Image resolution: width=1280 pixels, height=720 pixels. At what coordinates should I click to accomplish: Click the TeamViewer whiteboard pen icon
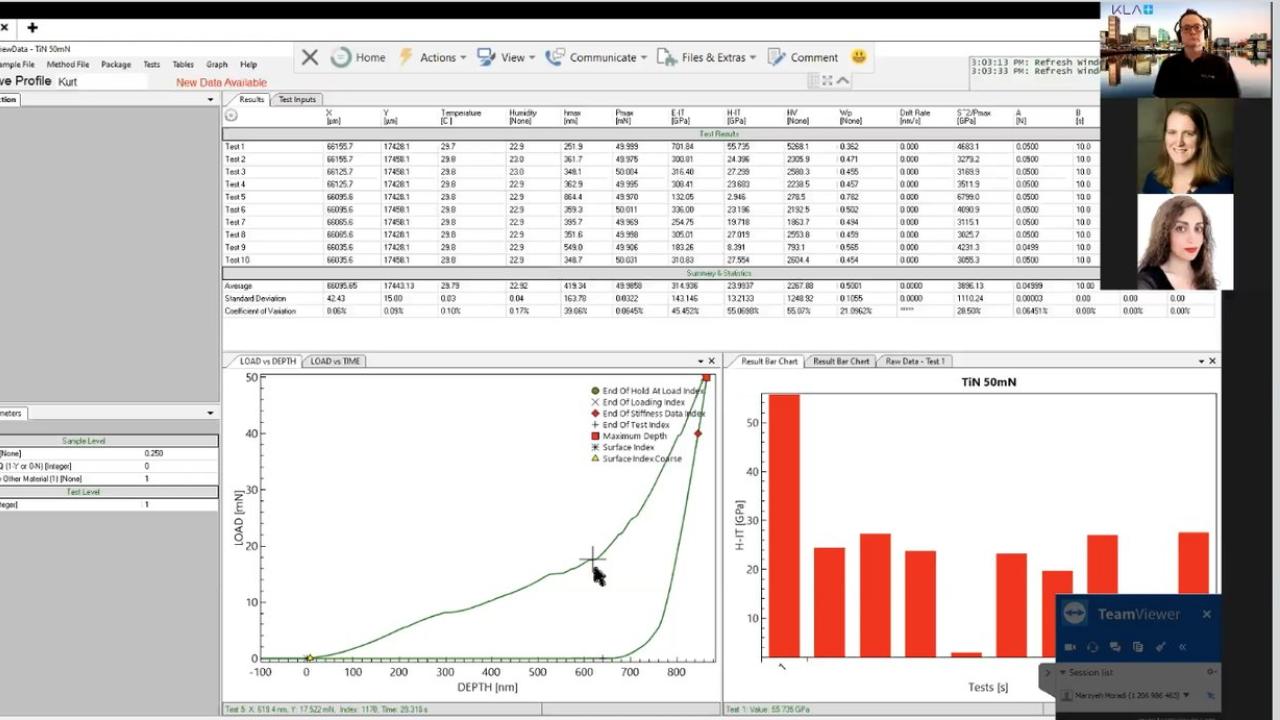(x=1161, y=647)
